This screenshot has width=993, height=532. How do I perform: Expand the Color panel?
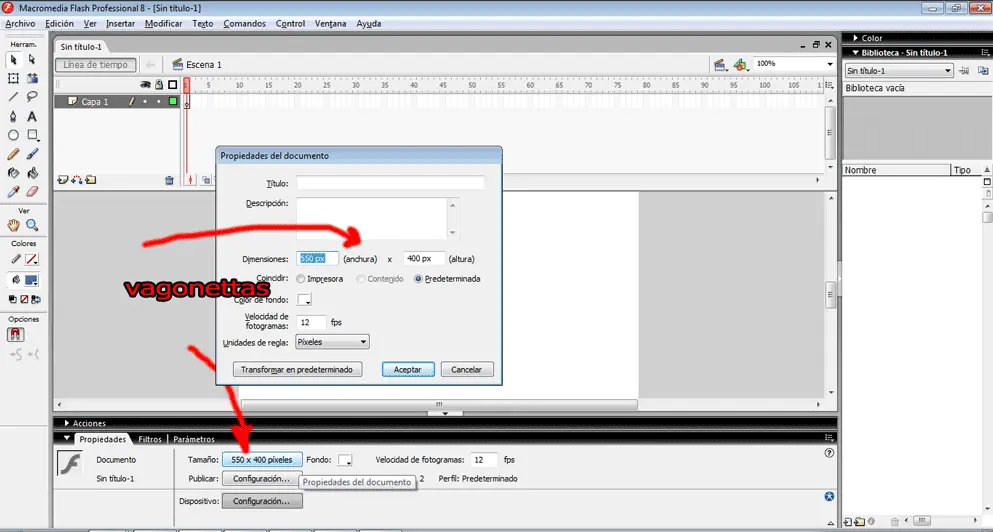click(856, 38)
